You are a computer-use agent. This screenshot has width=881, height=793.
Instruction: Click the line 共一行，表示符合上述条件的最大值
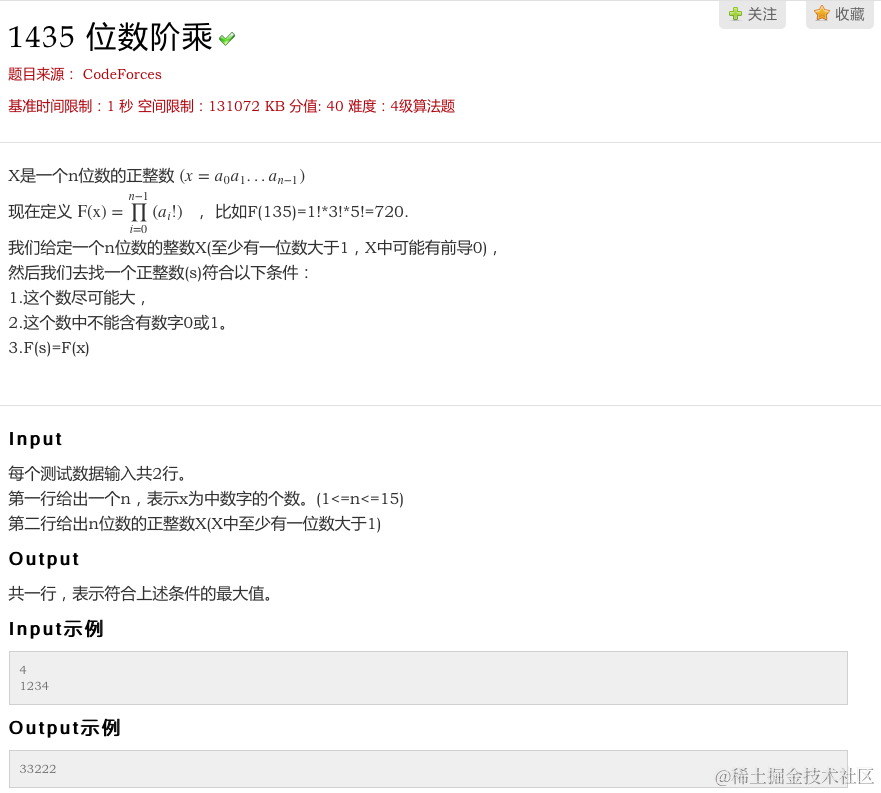[x=140, y=593]
